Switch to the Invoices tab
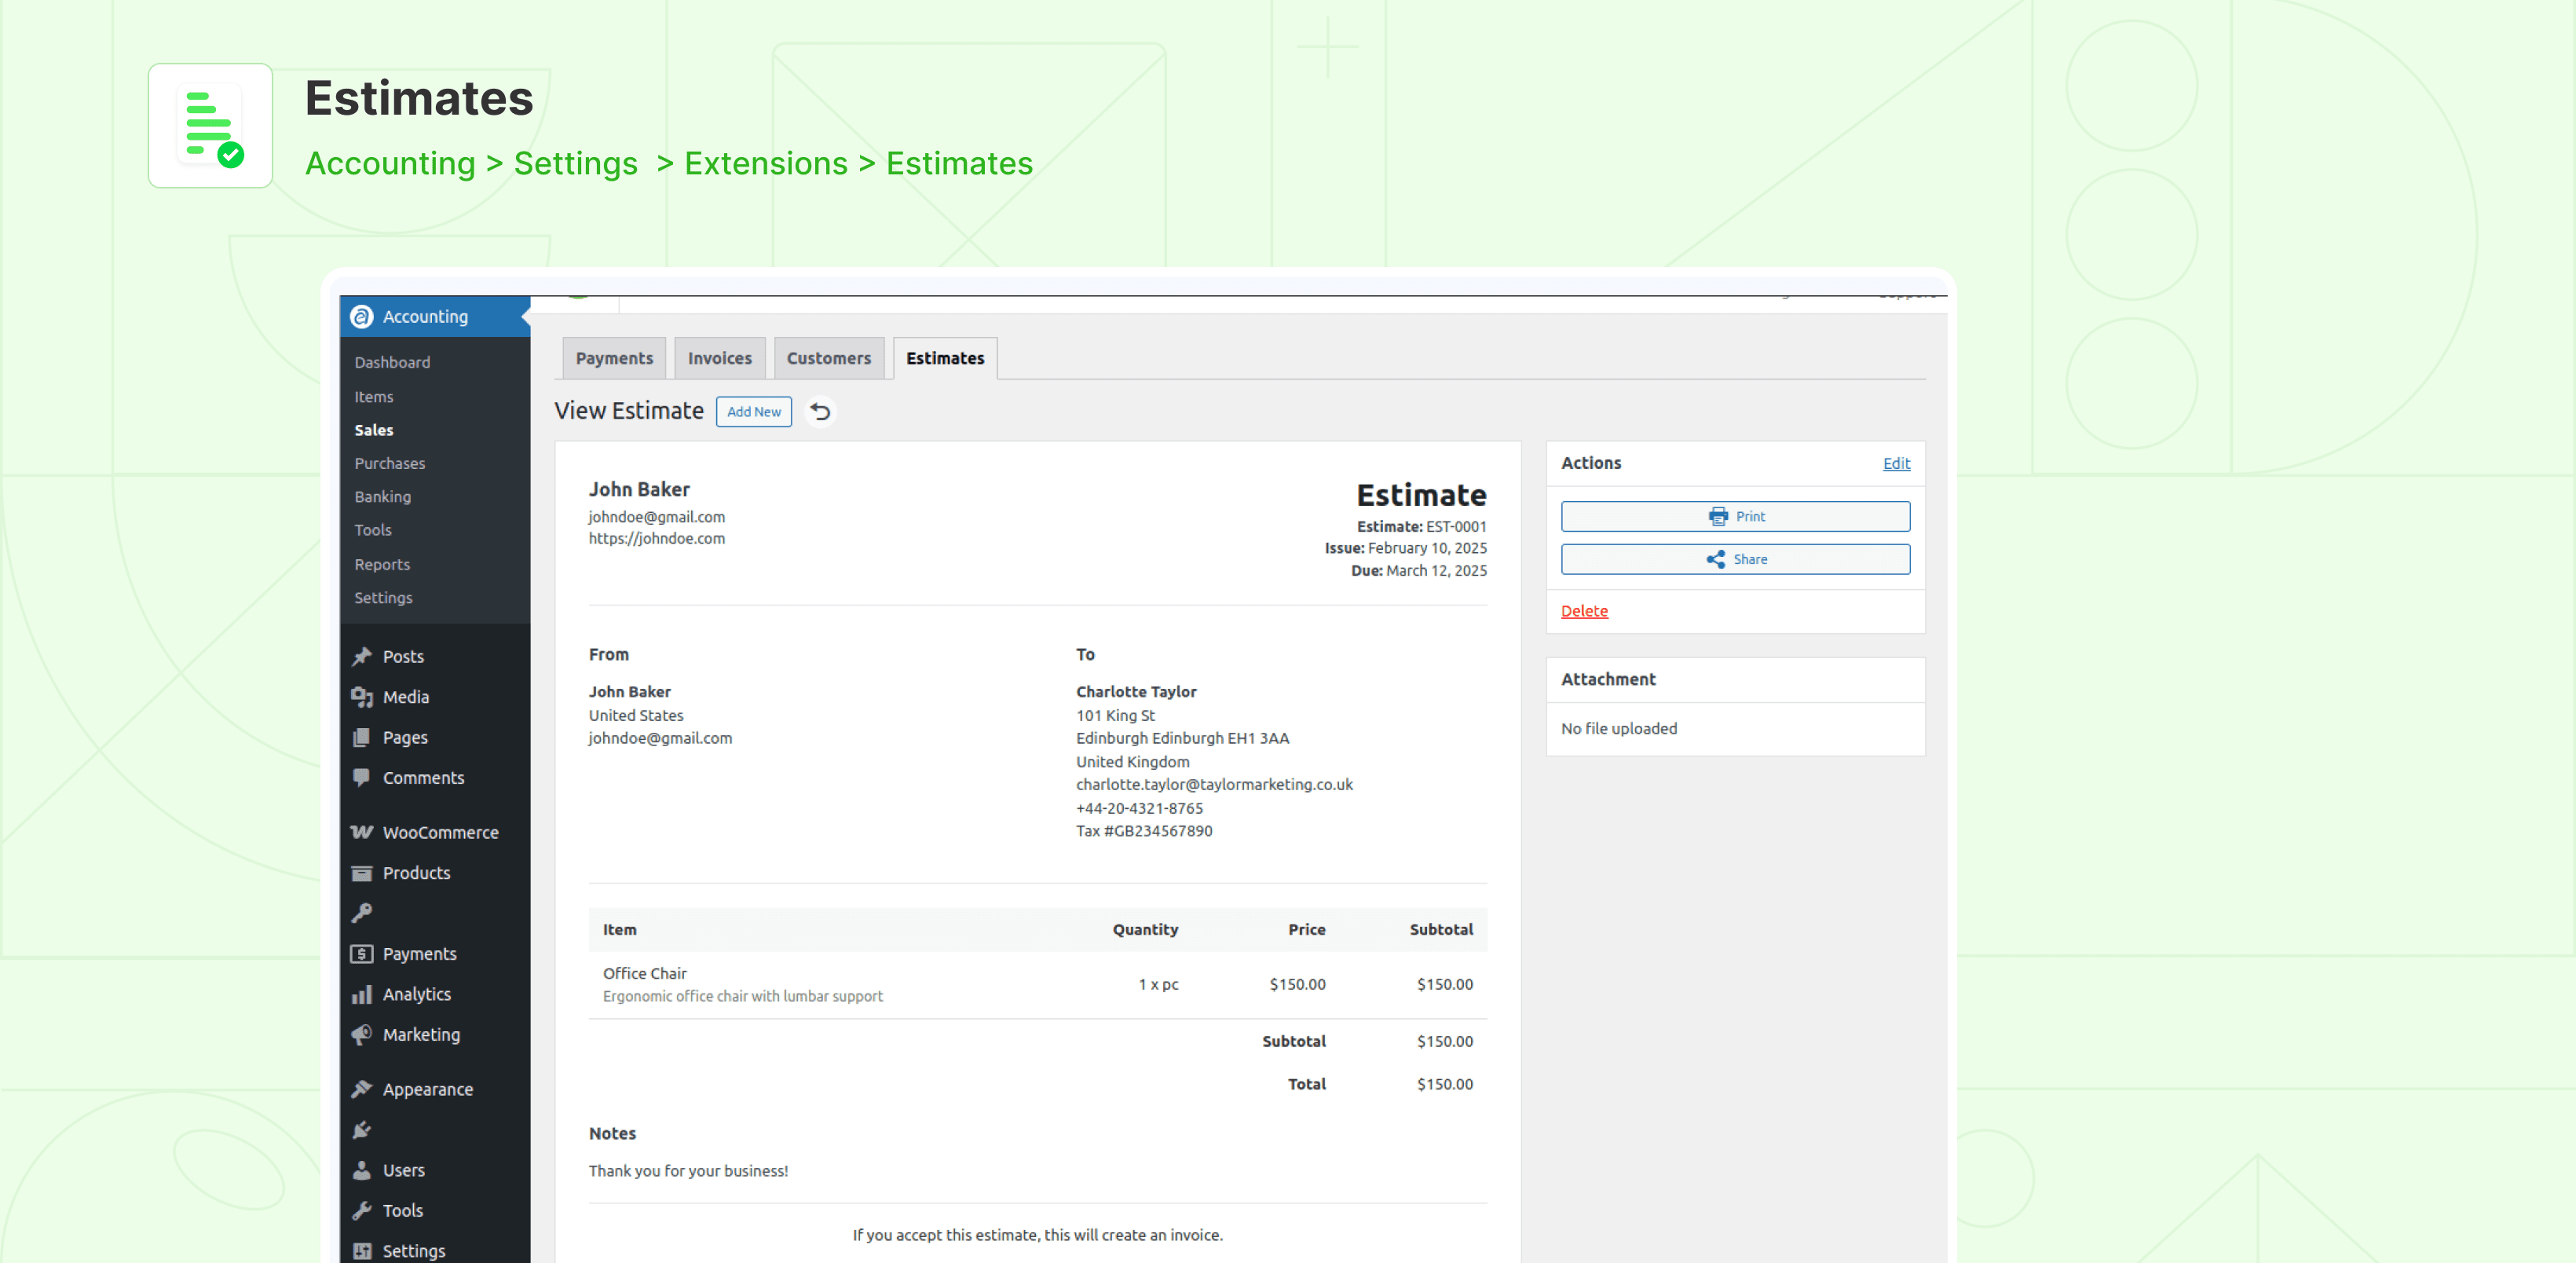This screenshot has height=1263, width=2576. coord(719,358)
